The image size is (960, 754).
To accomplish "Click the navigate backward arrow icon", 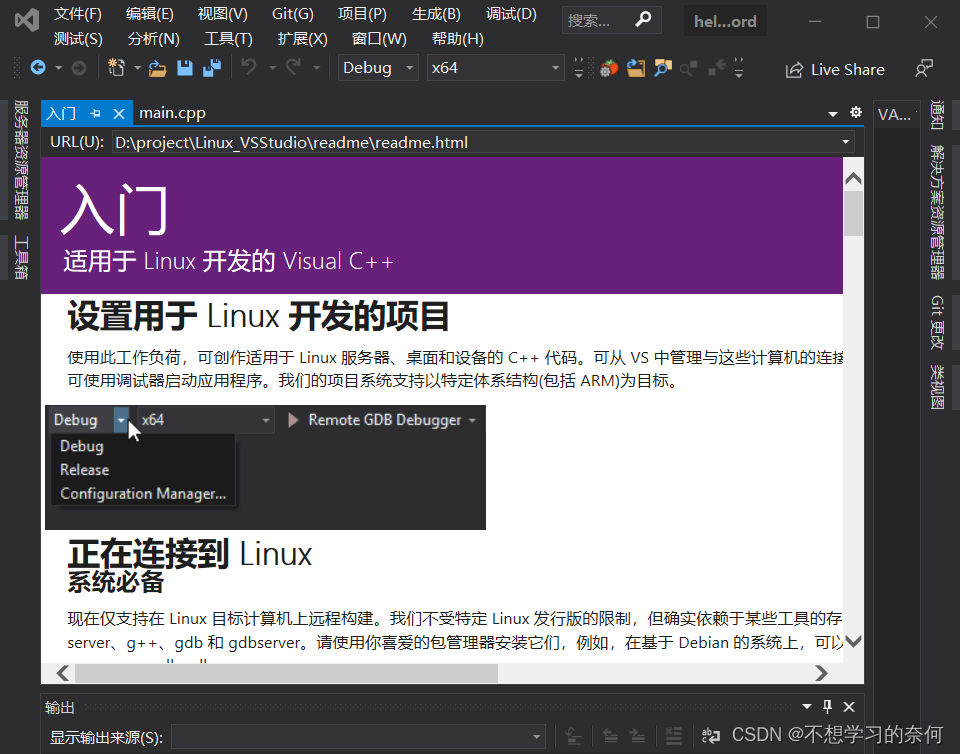I will (39, 68).
